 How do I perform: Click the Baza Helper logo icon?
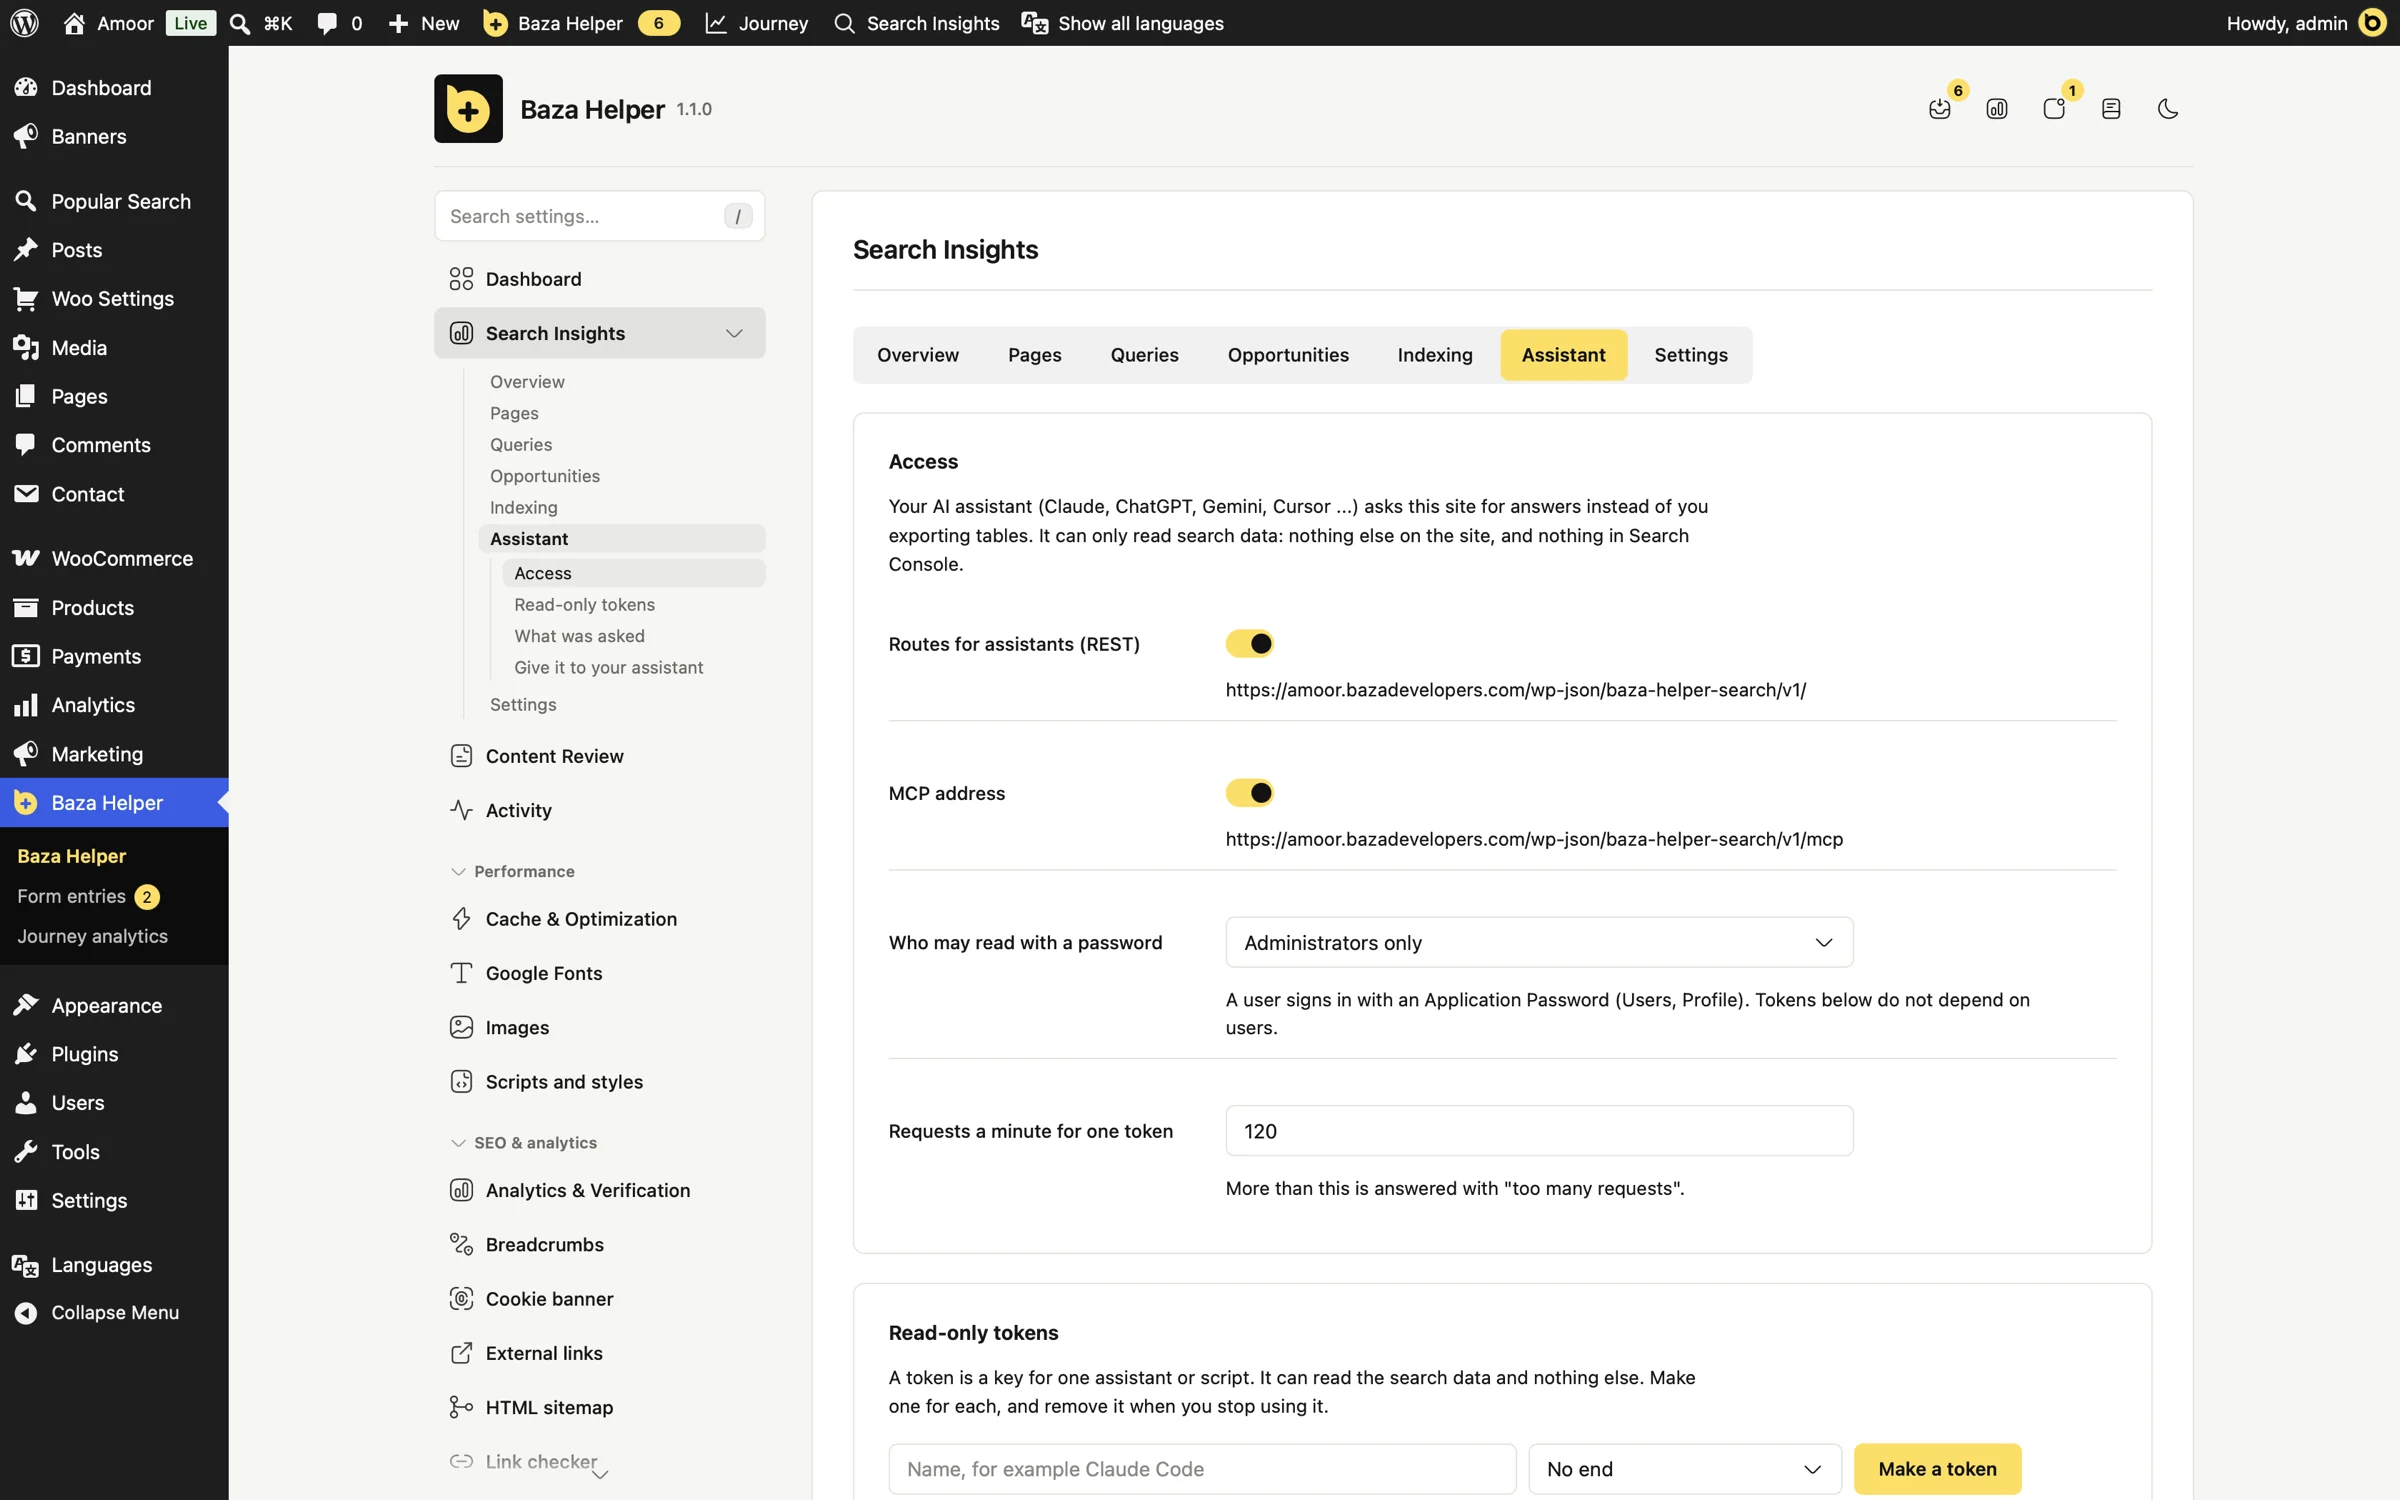pyautogui.click(x=468, y=108)
